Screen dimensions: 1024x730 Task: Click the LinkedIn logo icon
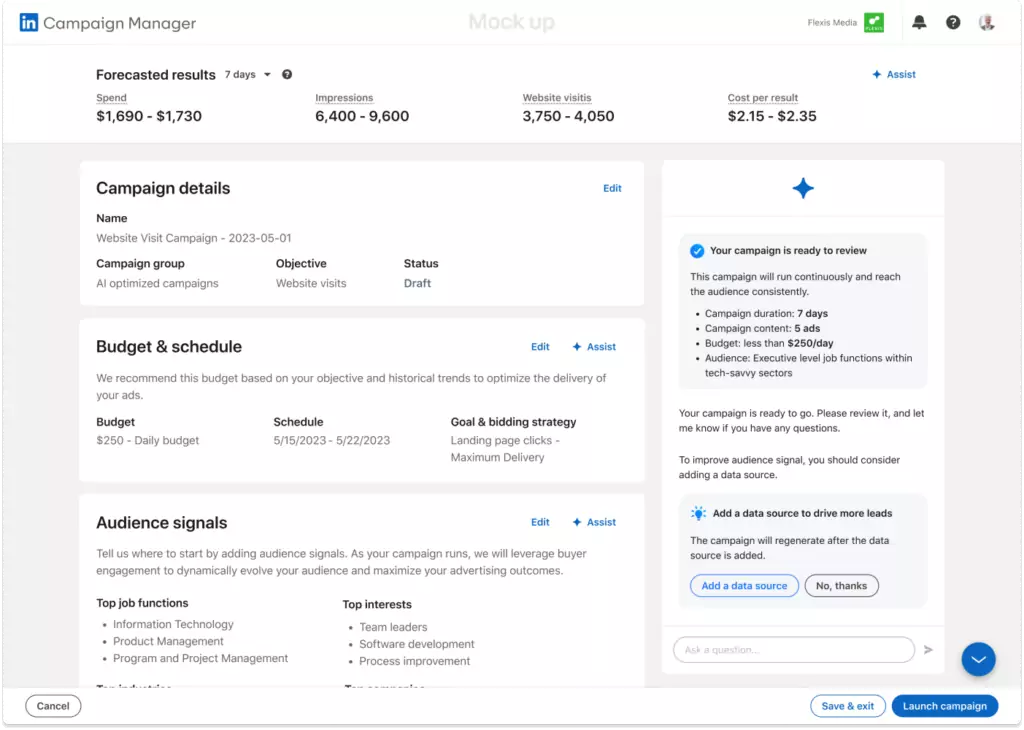coord(29,22)
